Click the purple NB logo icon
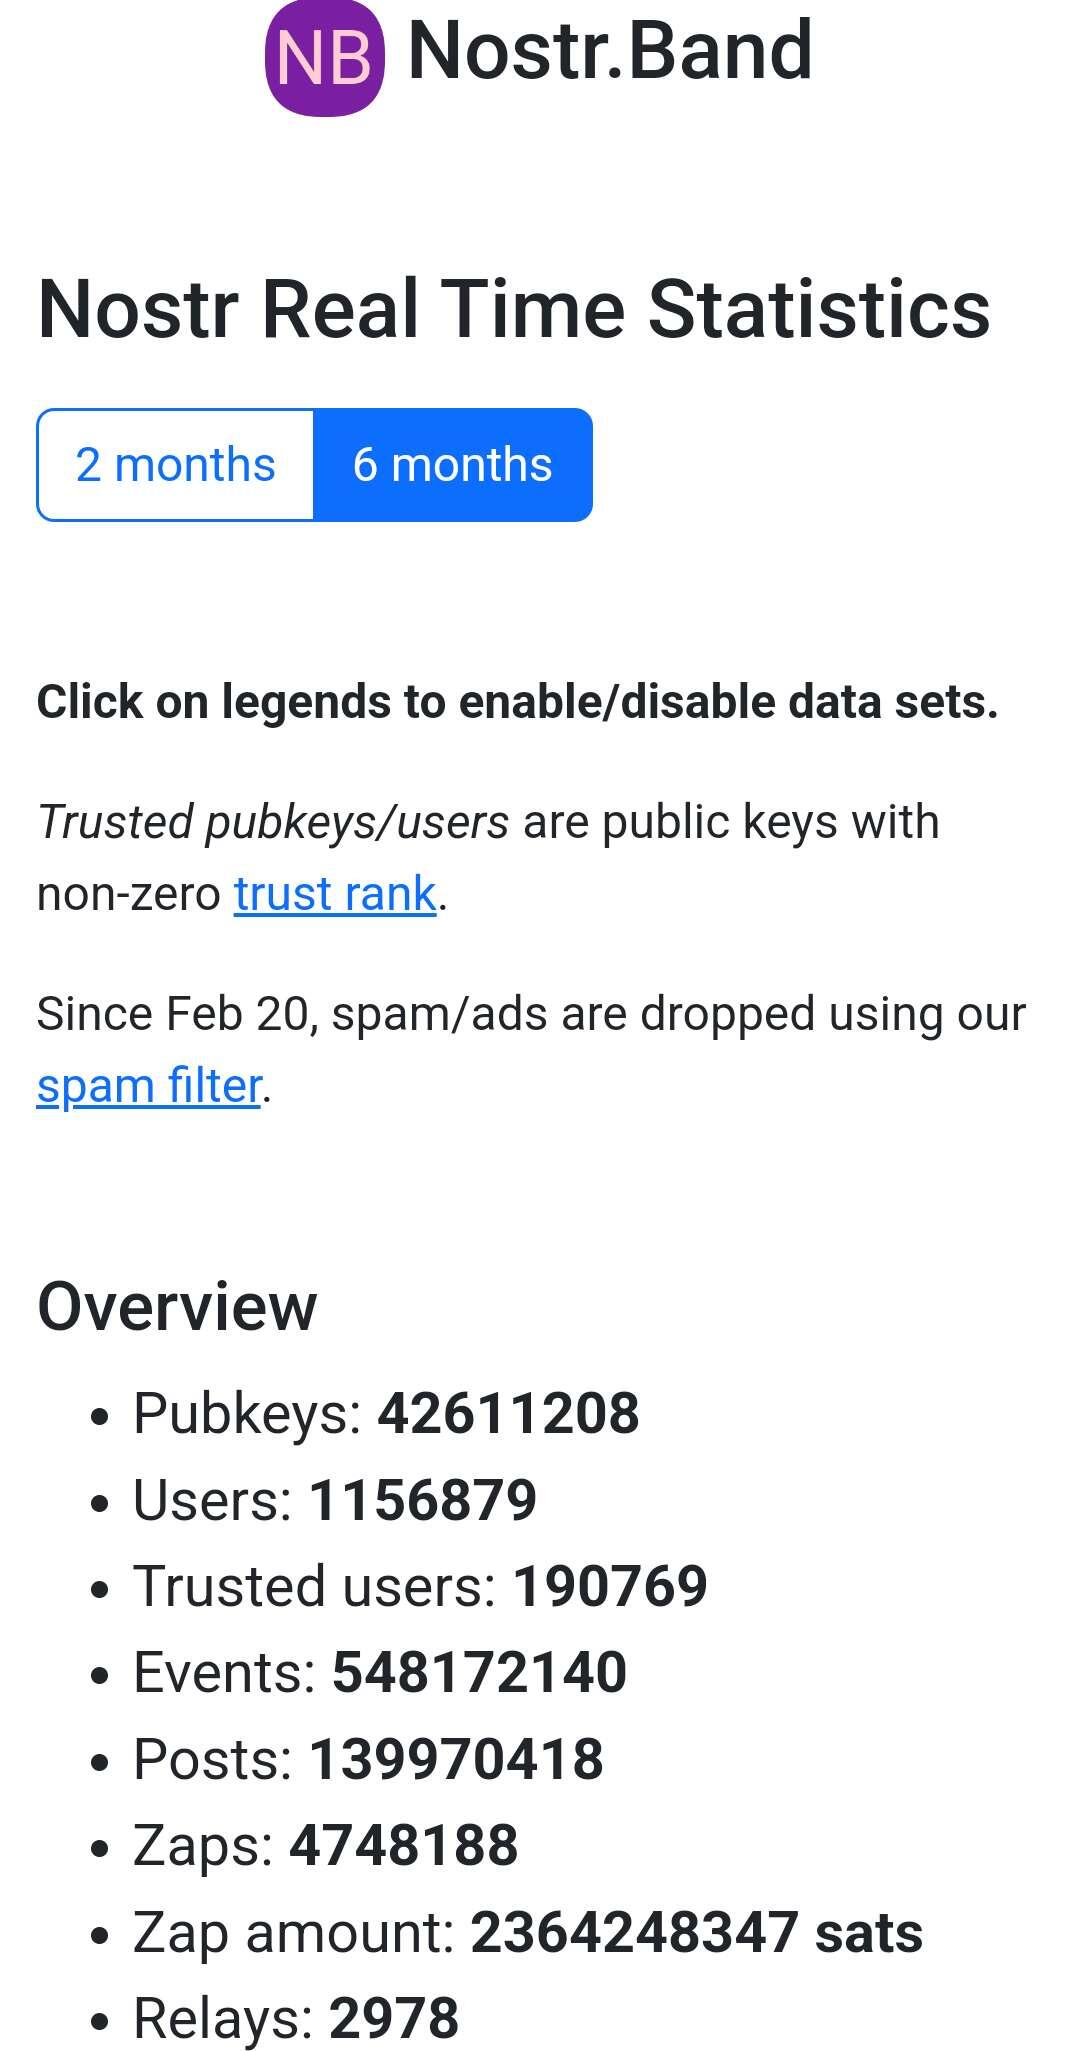This screenshot has width=1080, height=2051. (x=324, y=57)
